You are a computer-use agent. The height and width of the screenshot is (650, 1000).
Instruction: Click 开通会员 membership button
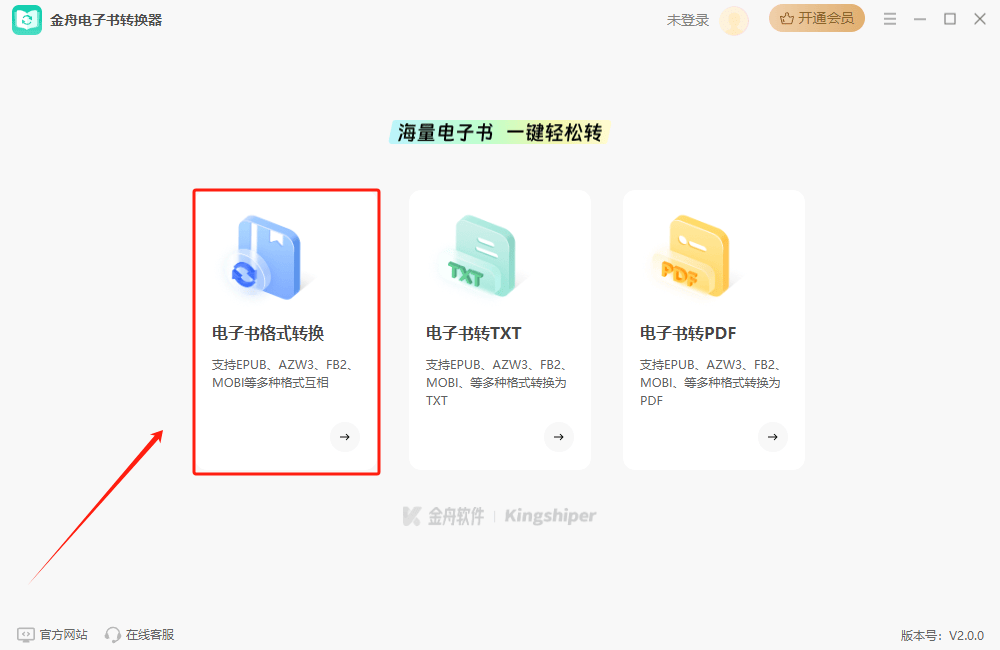coord(816,18)
